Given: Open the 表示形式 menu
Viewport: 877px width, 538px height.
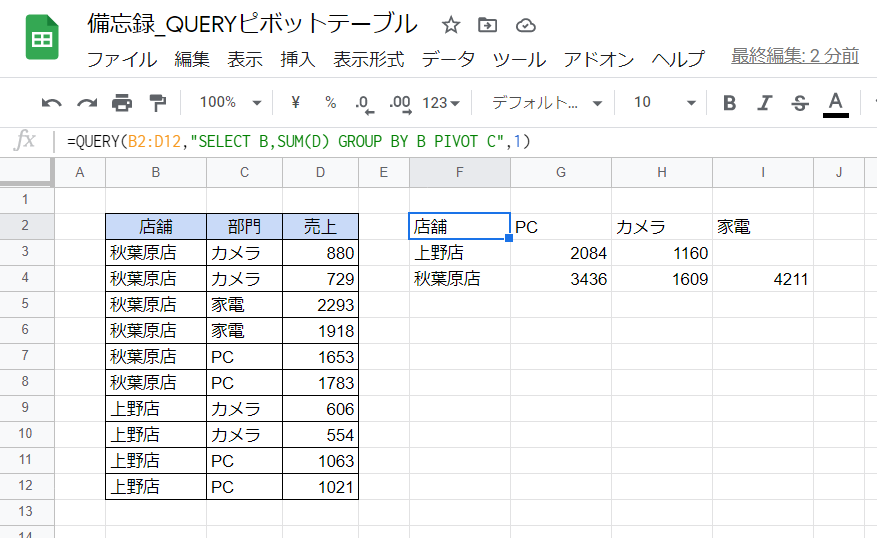Looking at the screenshot, I should (369, 59).
